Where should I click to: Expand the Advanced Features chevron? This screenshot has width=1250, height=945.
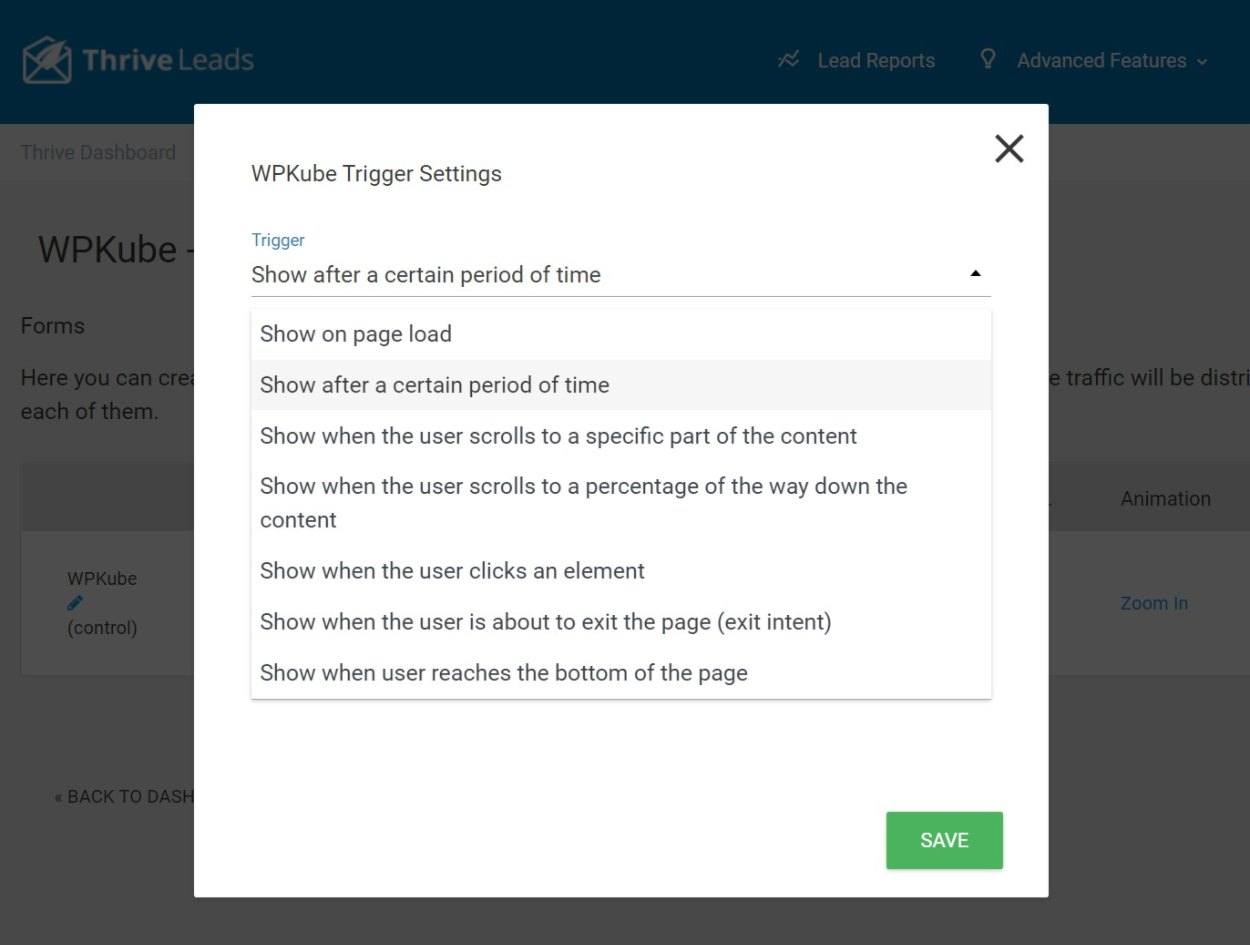pyautogui.click(x=1202, y=61)
